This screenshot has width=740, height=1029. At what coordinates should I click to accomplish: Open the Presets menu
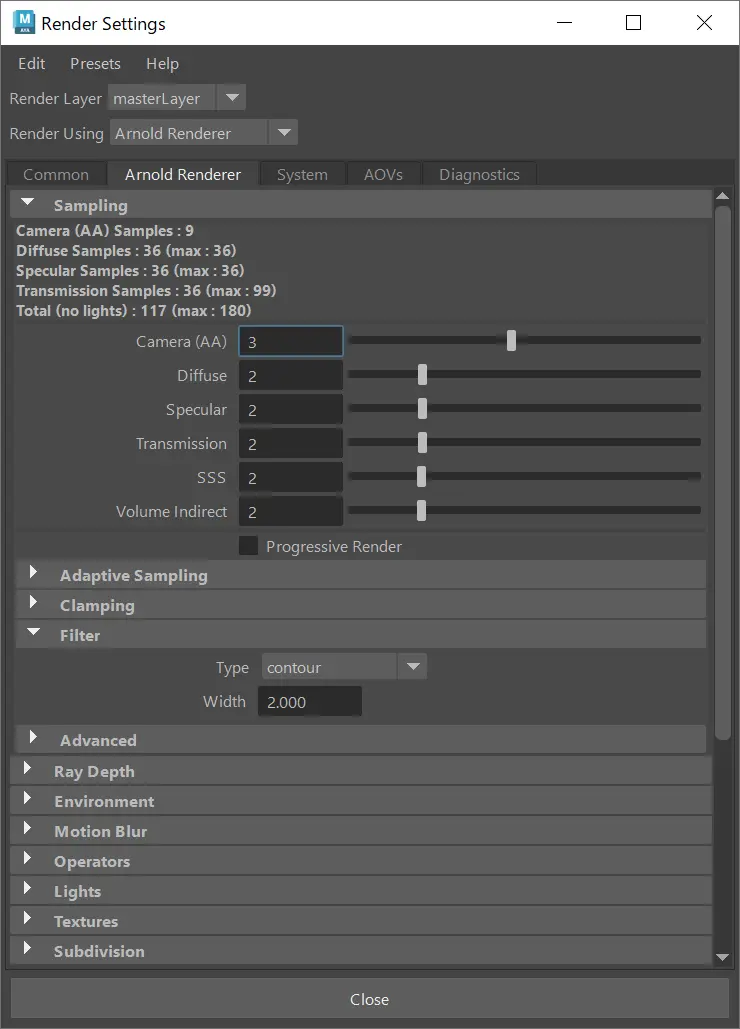click(x=95, y=64)
